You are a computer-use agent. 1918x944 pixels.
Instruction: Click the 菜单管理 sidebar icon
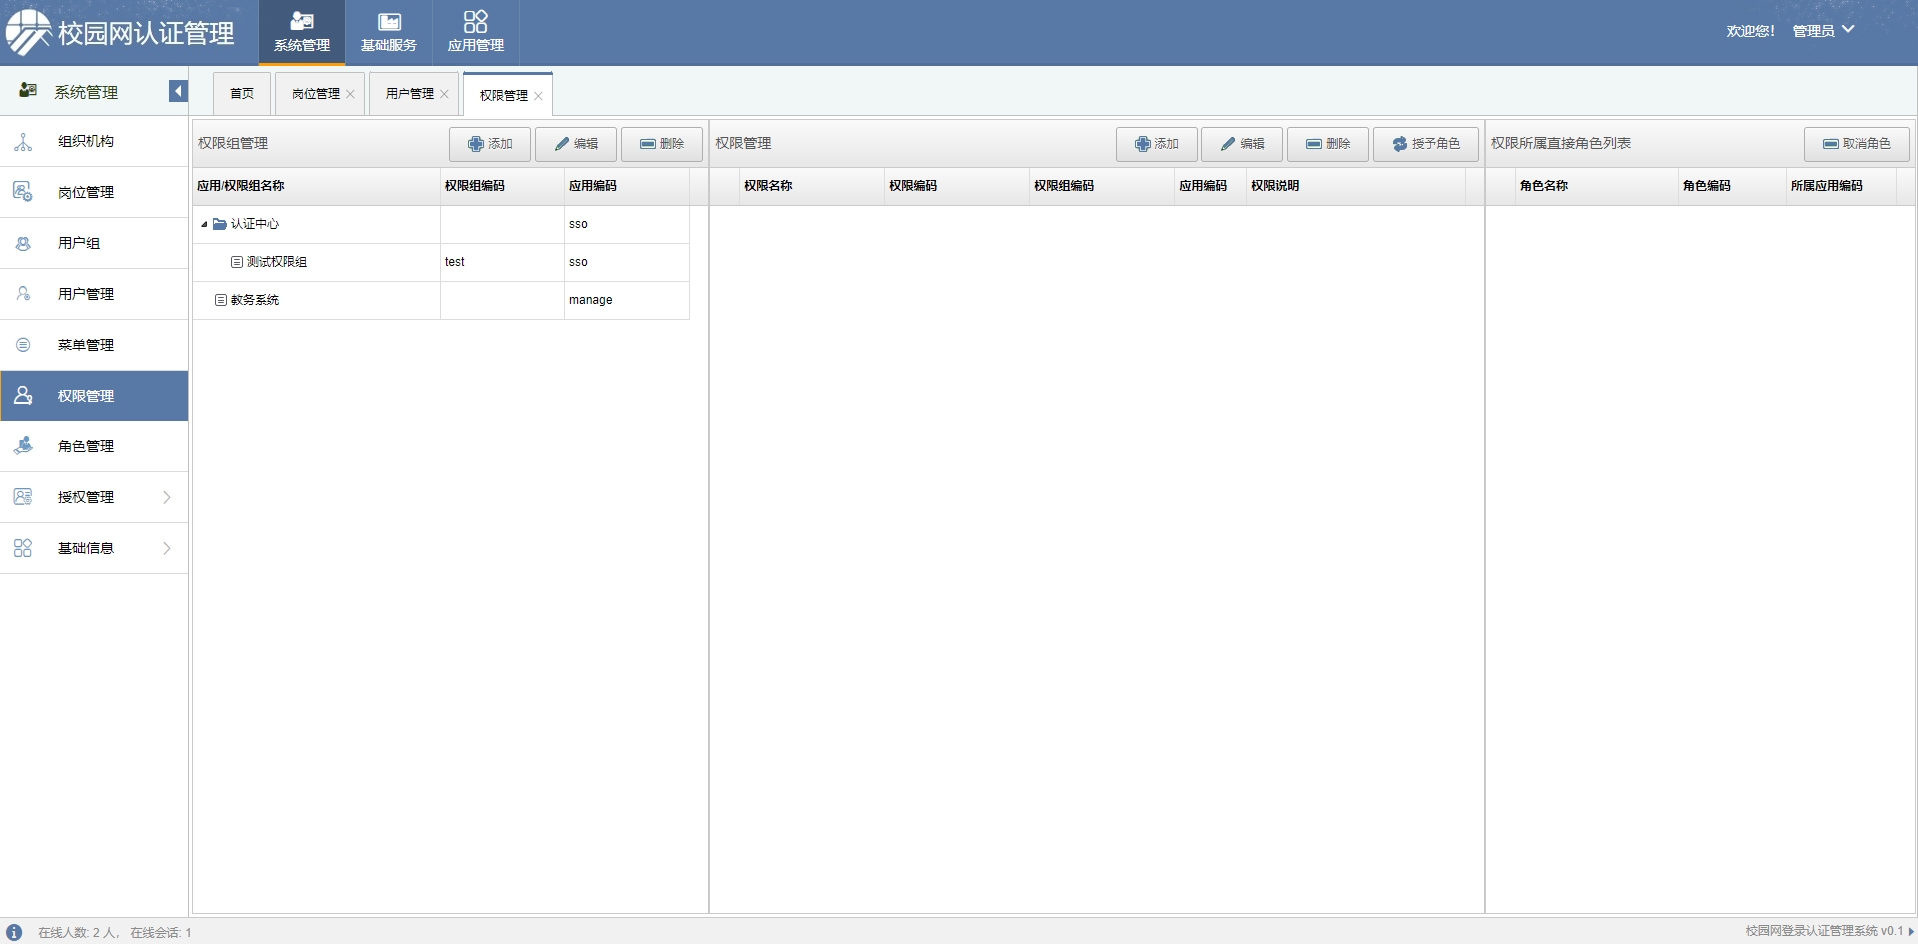tap(23, 345)
